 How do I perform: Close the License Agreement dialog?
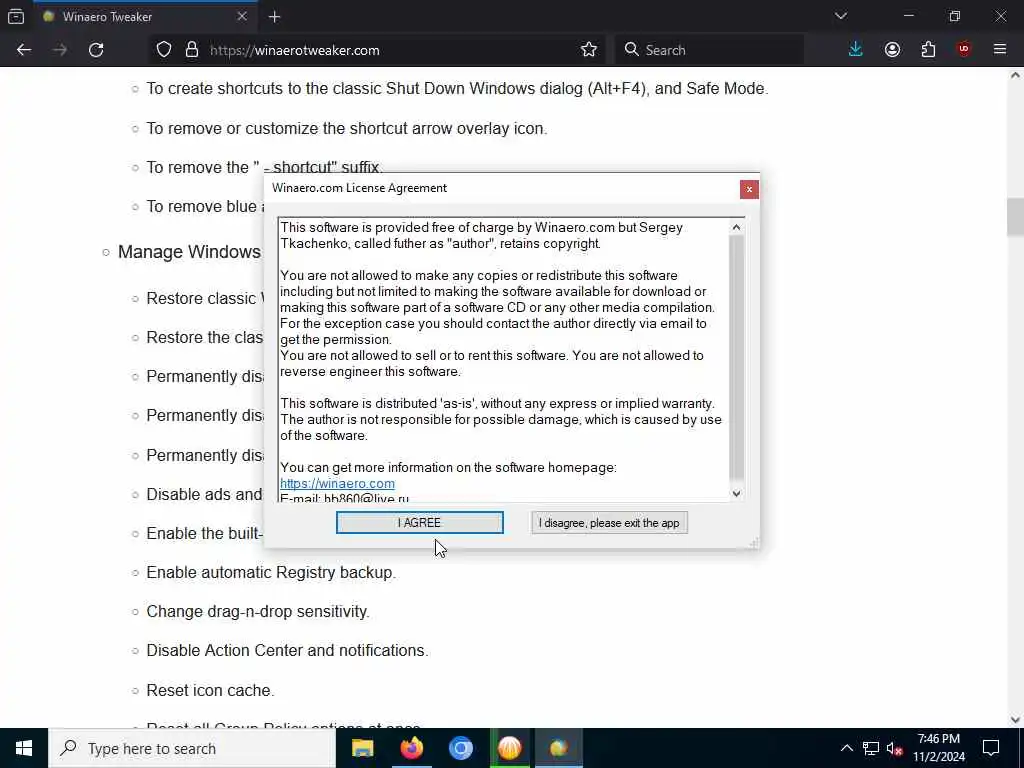coord(749,189)
